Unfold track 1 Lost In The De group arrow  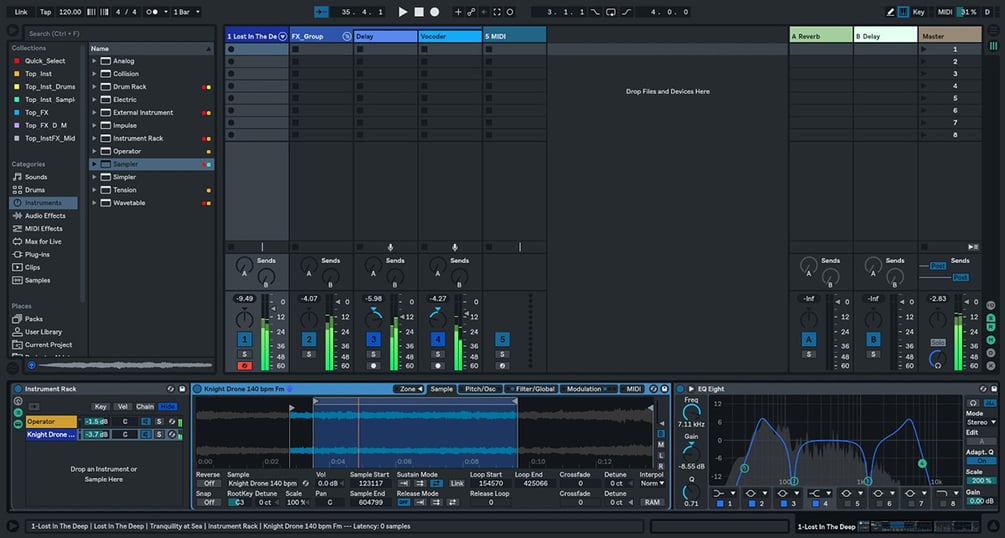283,37
